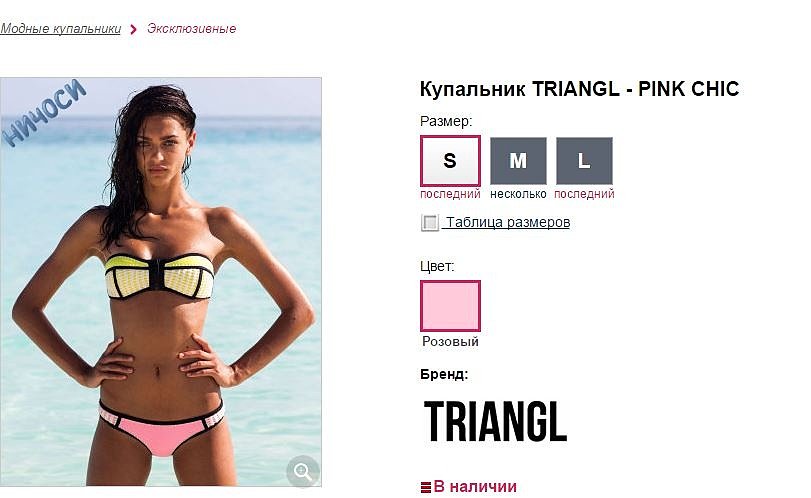811x498 pixels.
Task: Open the Эксклюзивные breadcrumb category
Action: click(x=191, y=28)
